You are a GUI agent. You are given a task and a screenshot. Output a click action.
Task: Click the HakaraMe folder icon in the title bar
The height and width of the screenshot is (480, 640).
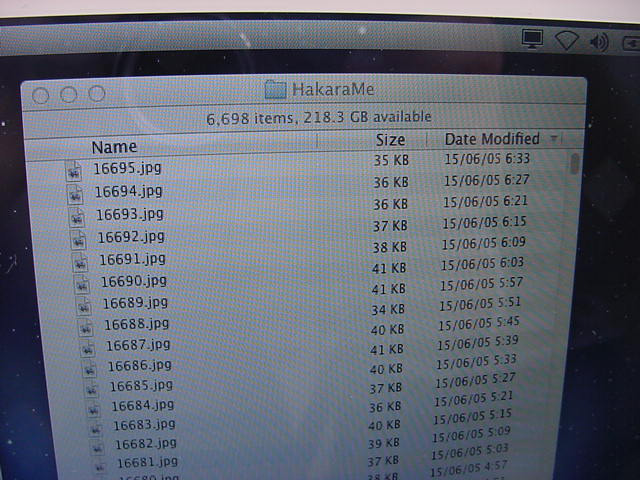275,89
